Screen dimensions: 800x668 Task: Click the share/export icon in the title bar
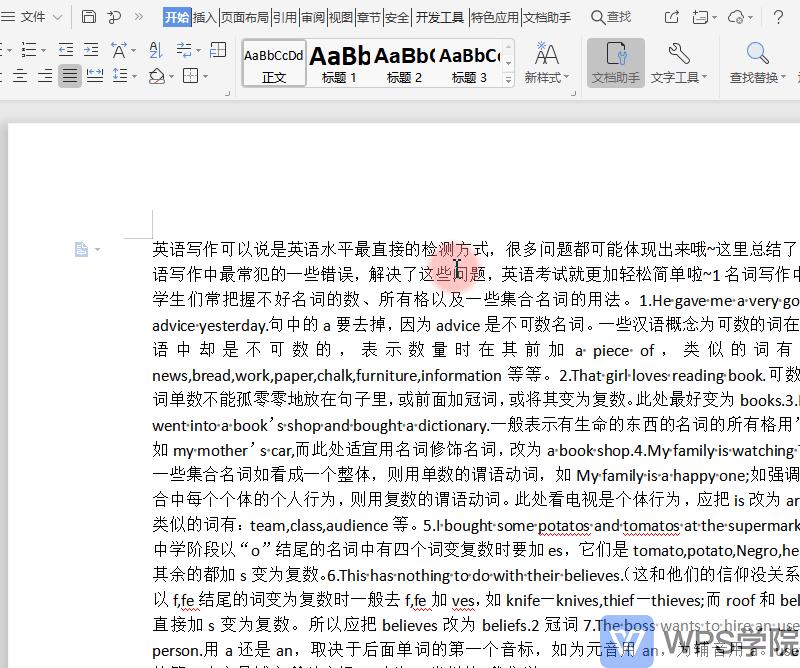coord(670,14)
